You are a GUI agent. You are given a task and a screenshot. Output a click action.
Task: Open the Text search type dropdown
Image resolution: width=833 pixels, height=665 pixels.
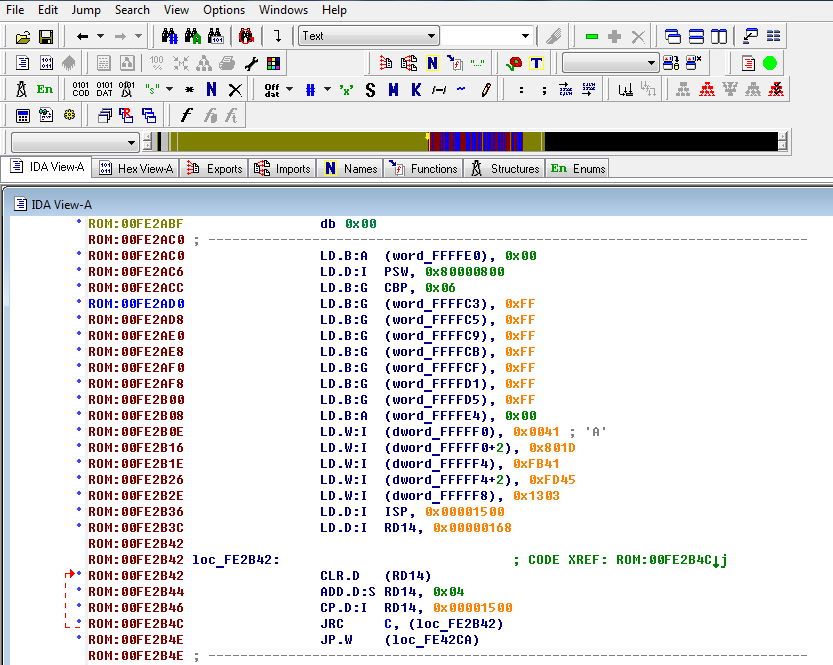(431, 36)
